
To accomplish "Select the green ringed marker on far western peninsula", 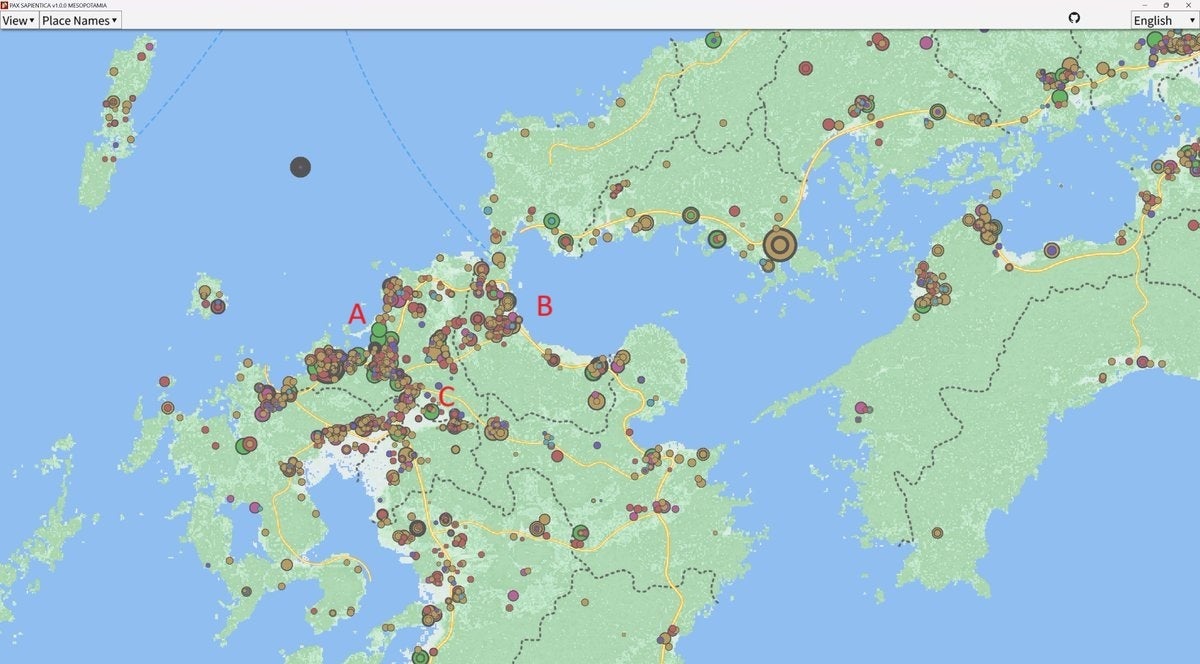I will point(243,446).
